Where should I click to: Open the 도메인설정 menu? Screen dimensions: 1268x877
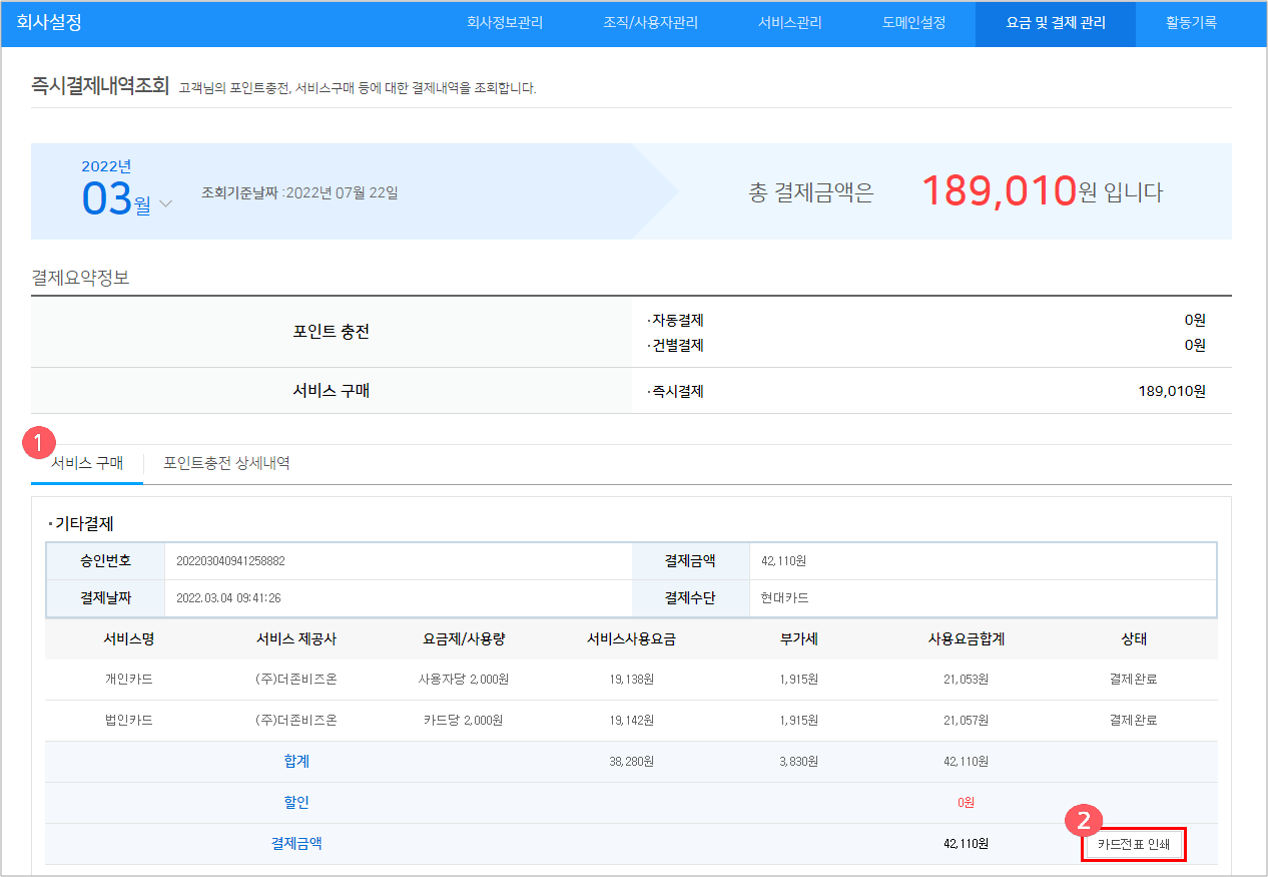[x=914, y=22]
